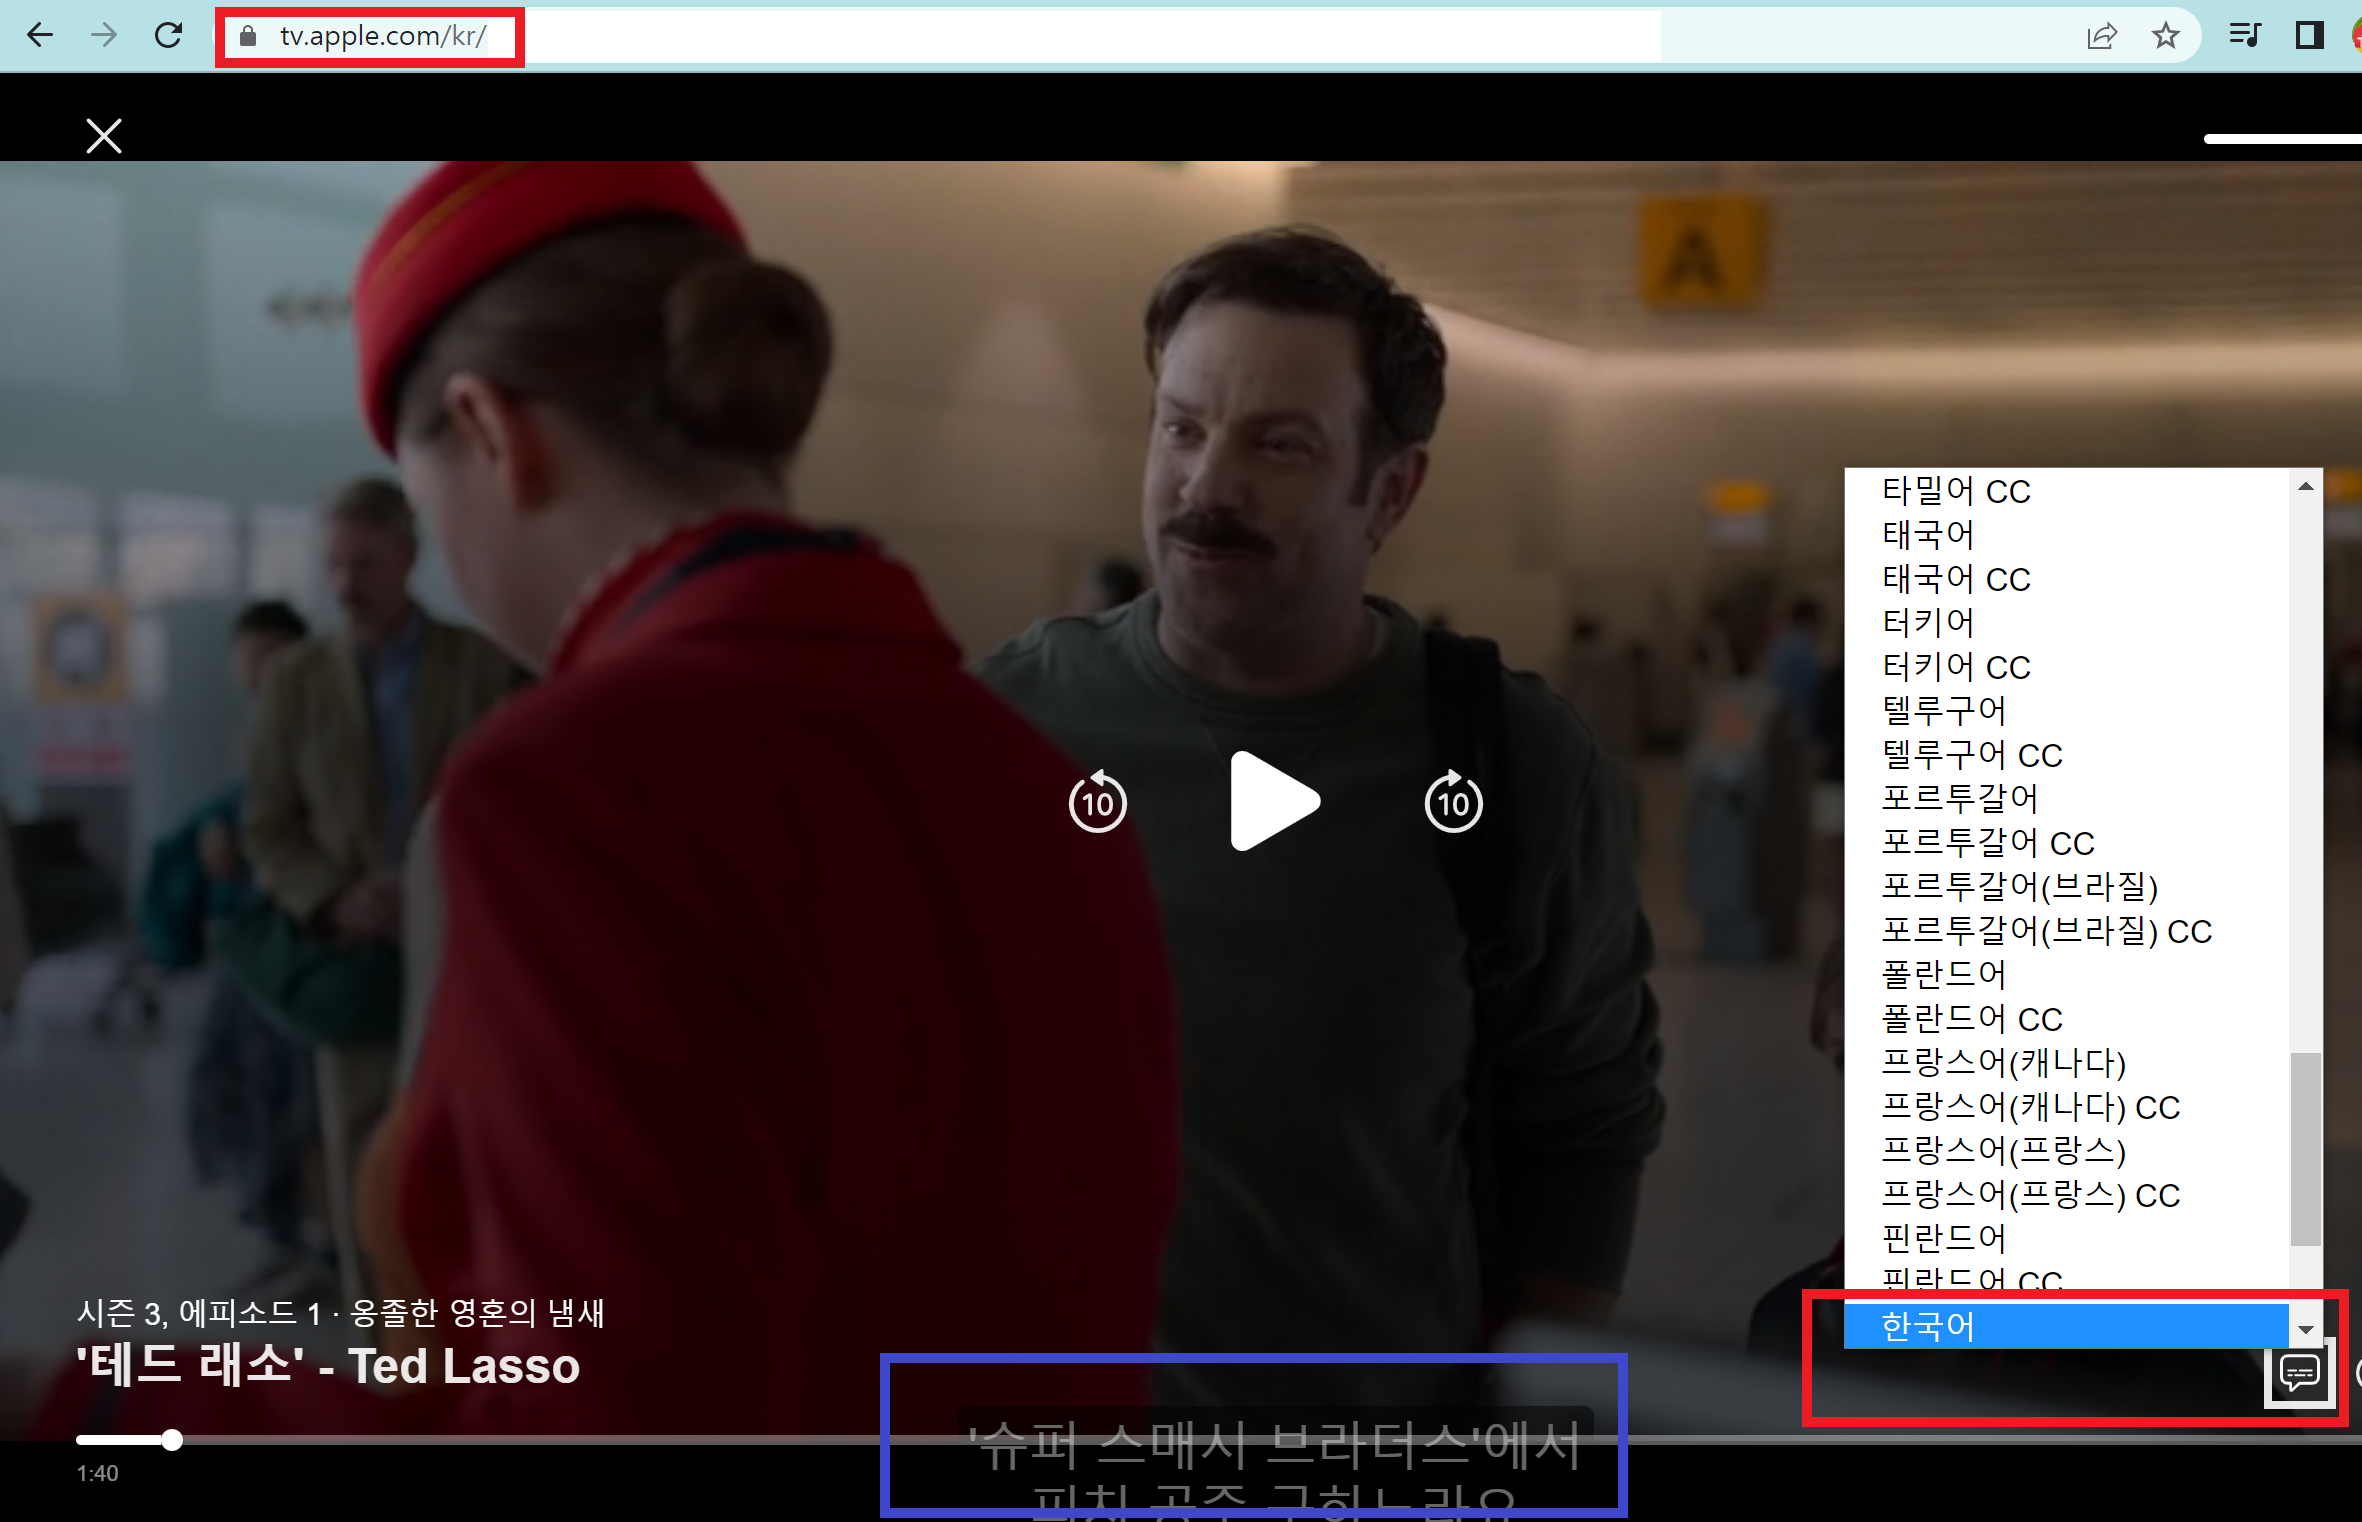
Task: Close the video player with the X
Action: 104,136
